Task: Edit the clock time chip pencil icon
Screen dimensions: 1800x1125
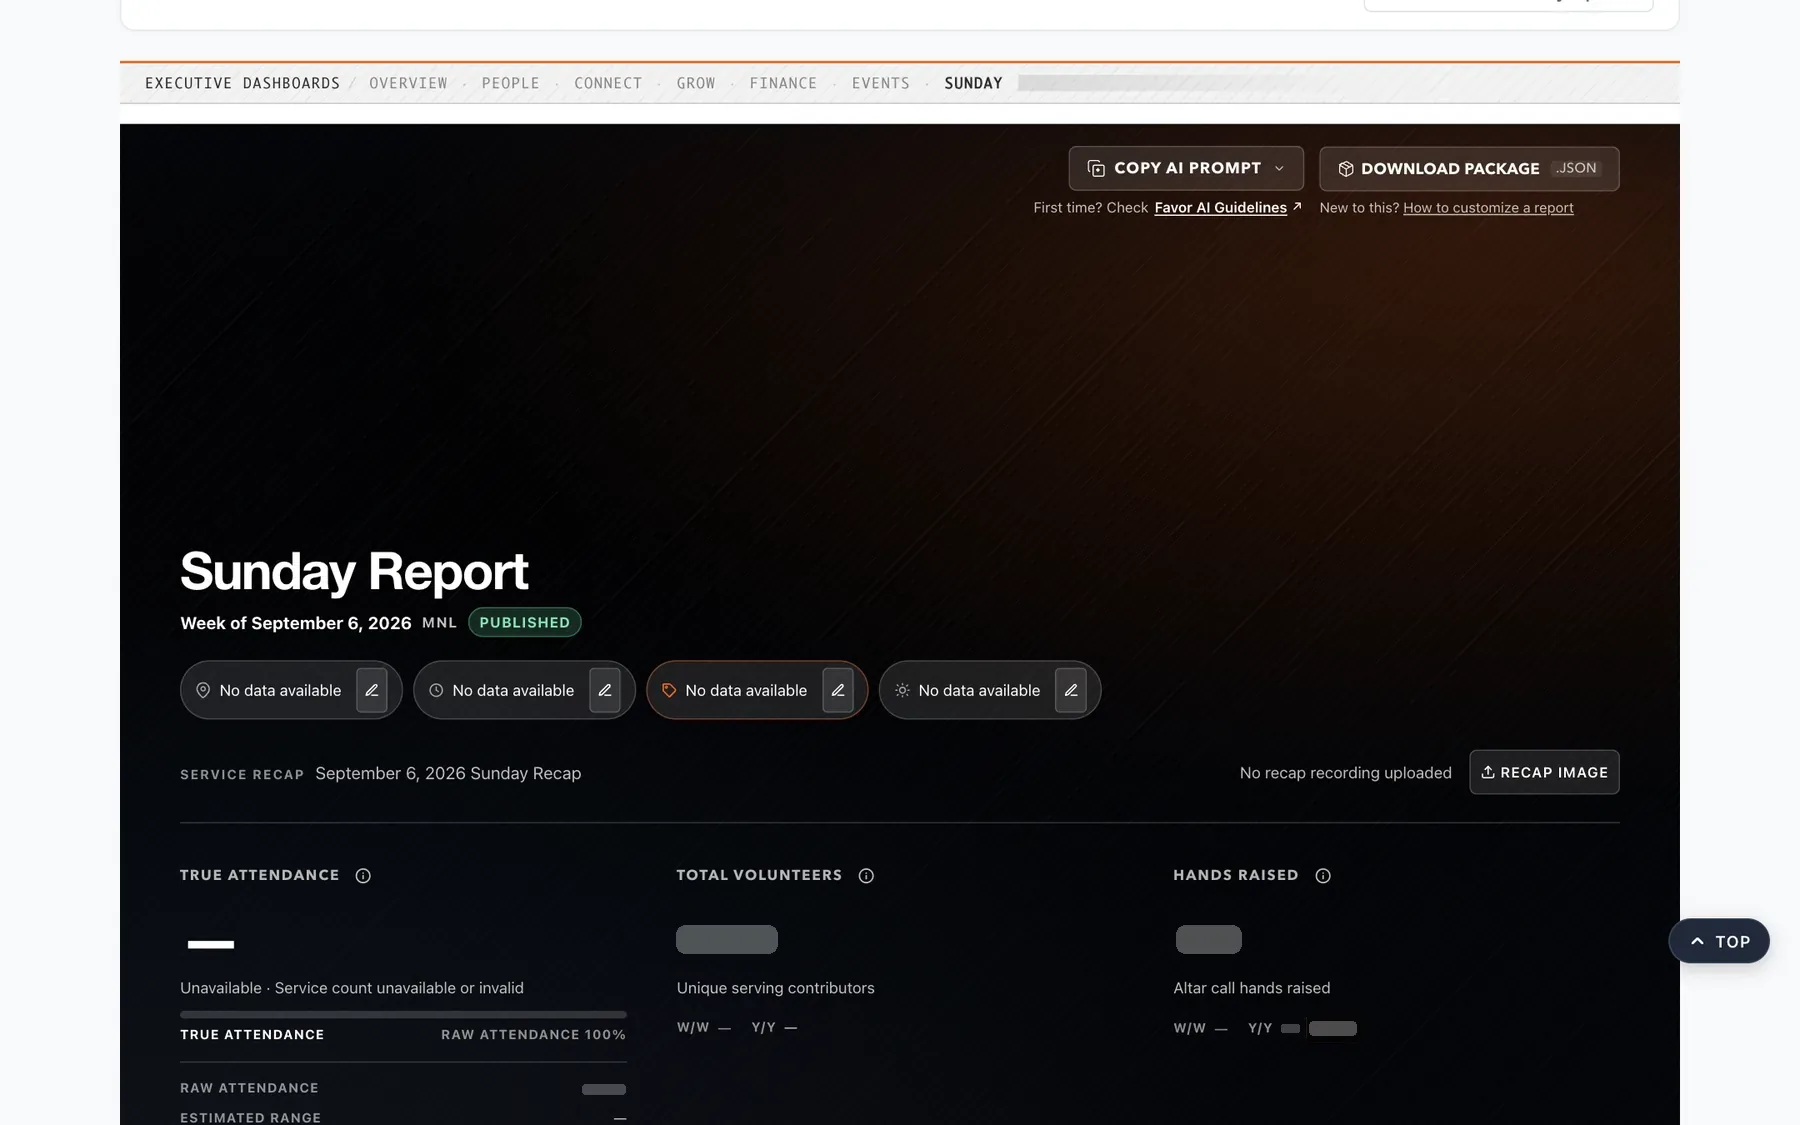Action: click(x=605, y=690)
